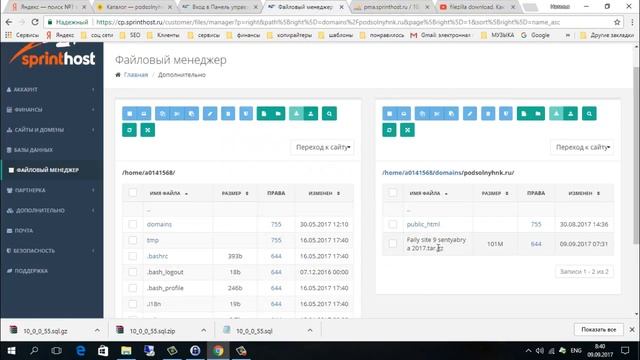
Task: Click 755 permissions link for tmp folder
Action: pyautogui.click(x=276, y=240)
